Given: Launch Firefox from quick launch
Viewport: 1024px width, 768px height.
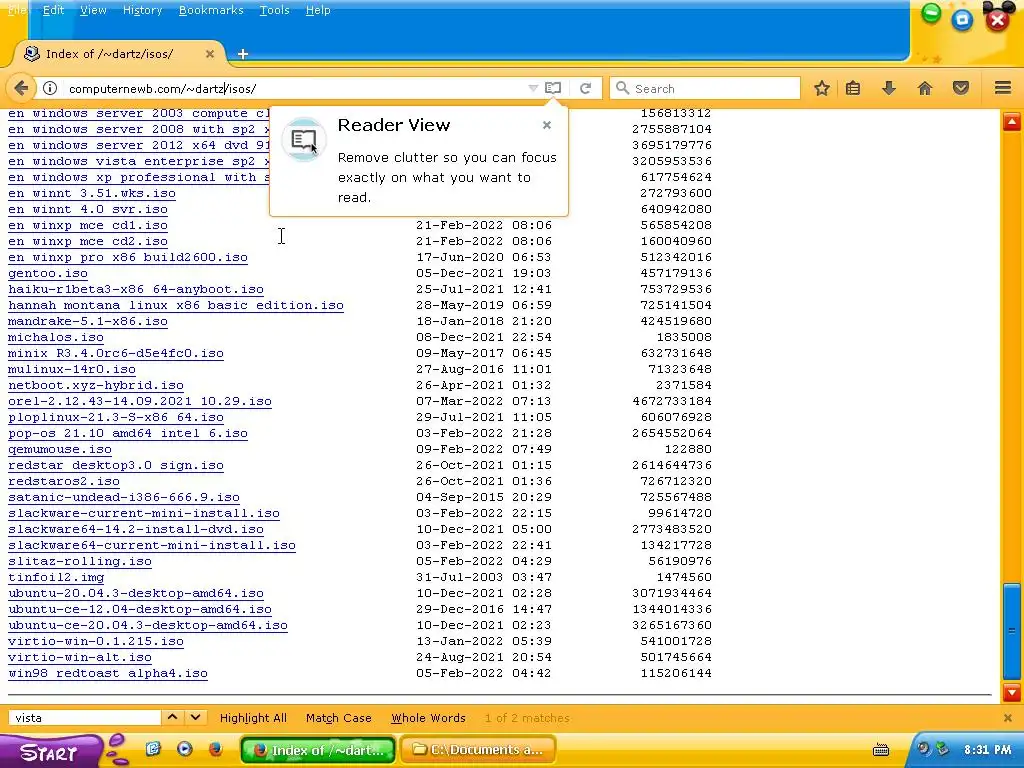Looking at the screenshot, I should pos(216,748).
